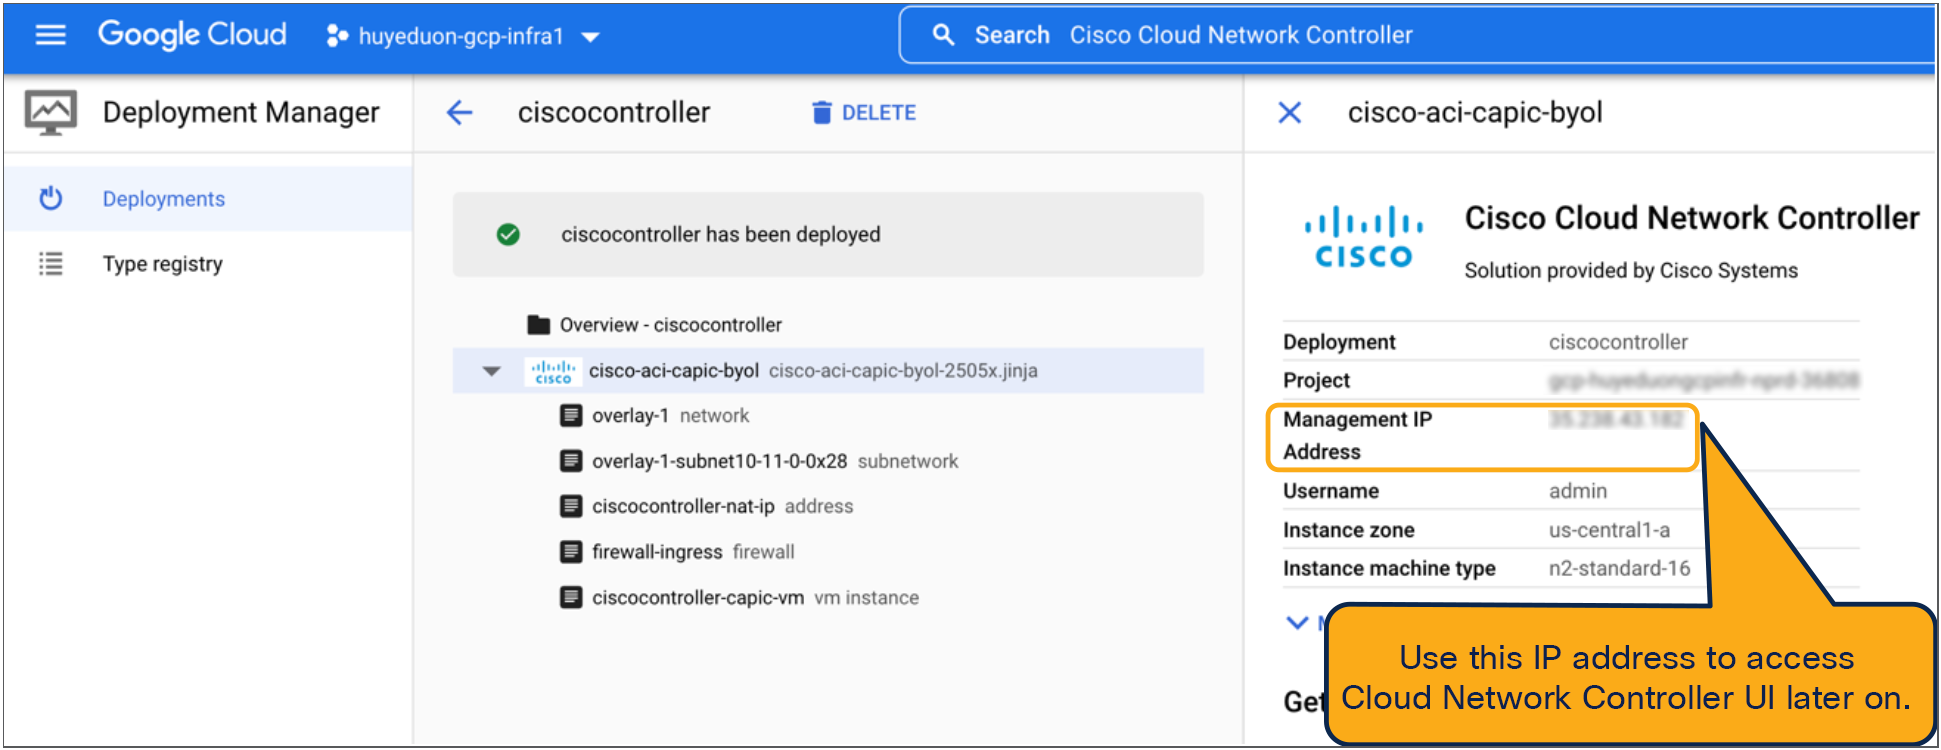Screen dimensions: 1941x750
Task: Focus the Cisco Cloud Network Controller search field
Action: coord(1415,35)
